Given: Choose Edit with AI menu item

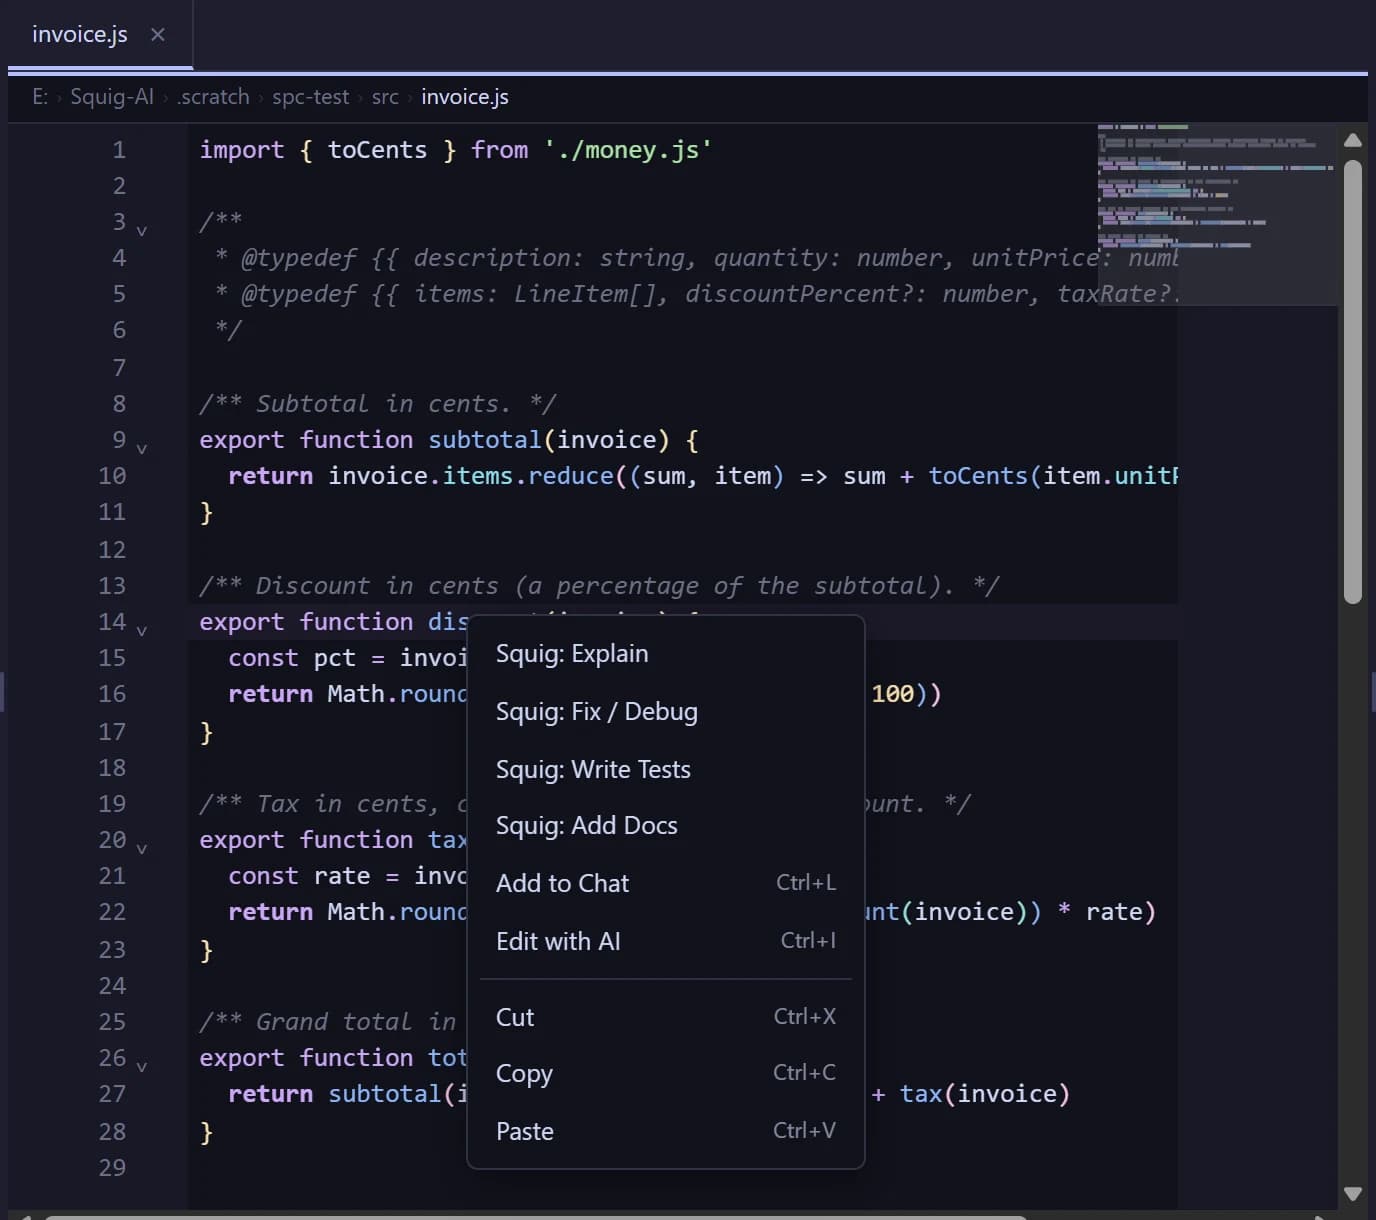Looking at the screenshot, I should (x=666, y=941).
